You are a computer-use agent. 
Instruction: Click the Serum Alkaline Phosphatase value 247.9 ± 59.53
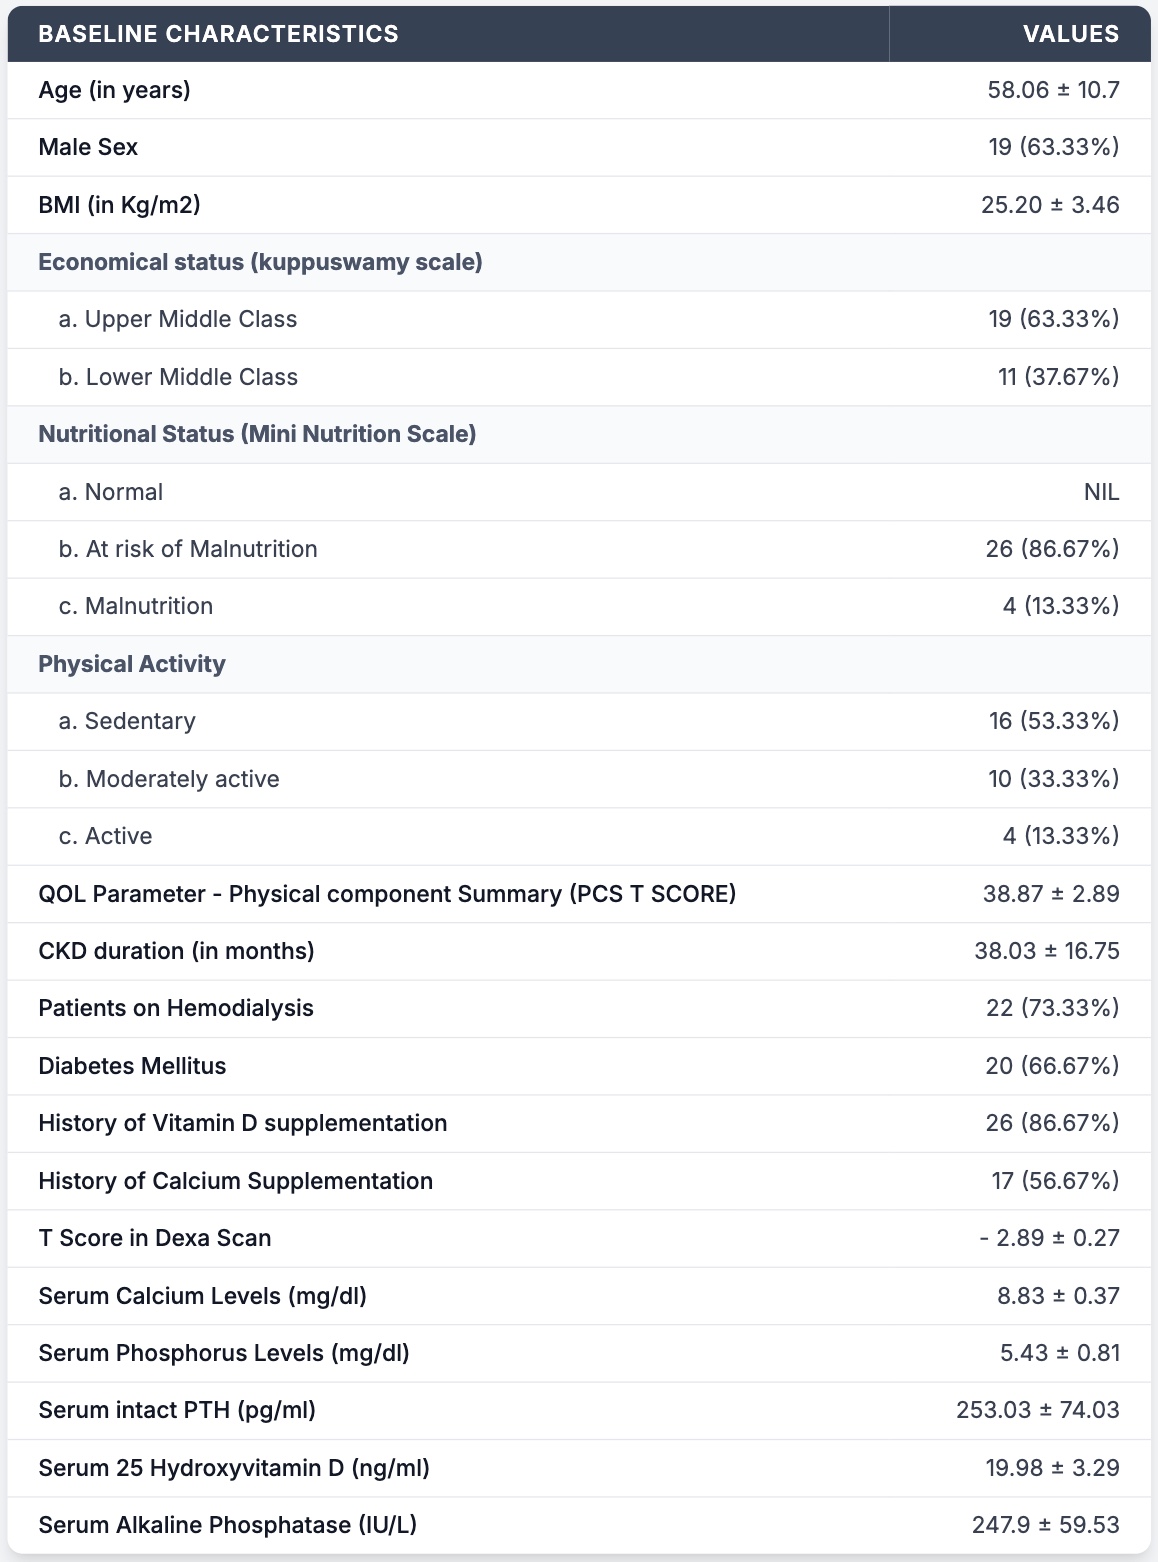1046,1525
